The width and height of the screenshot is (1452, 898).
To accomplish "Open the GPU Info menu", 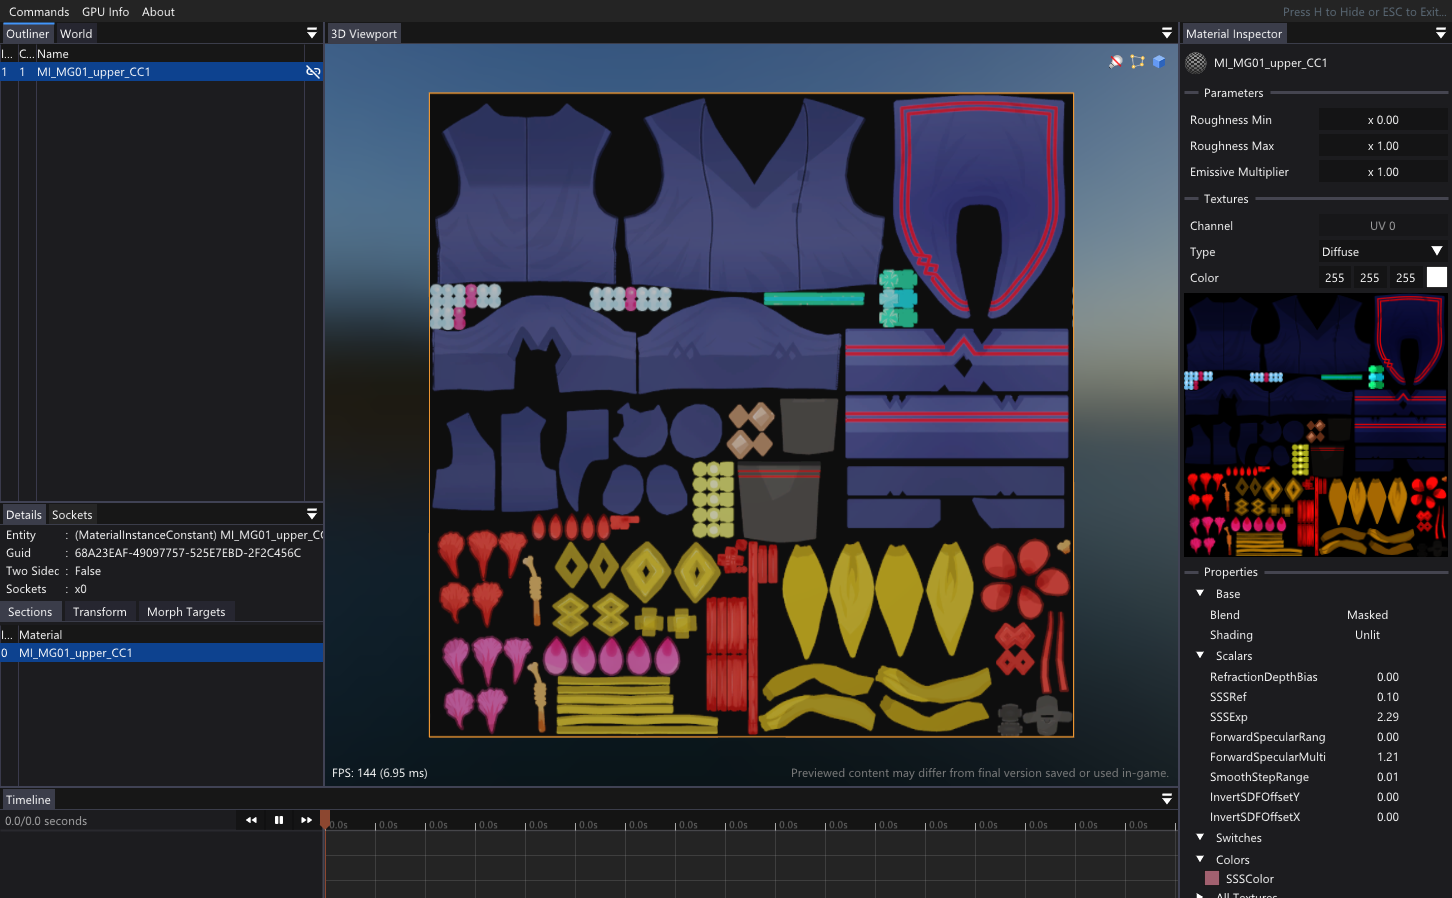I will pos(106,12).
